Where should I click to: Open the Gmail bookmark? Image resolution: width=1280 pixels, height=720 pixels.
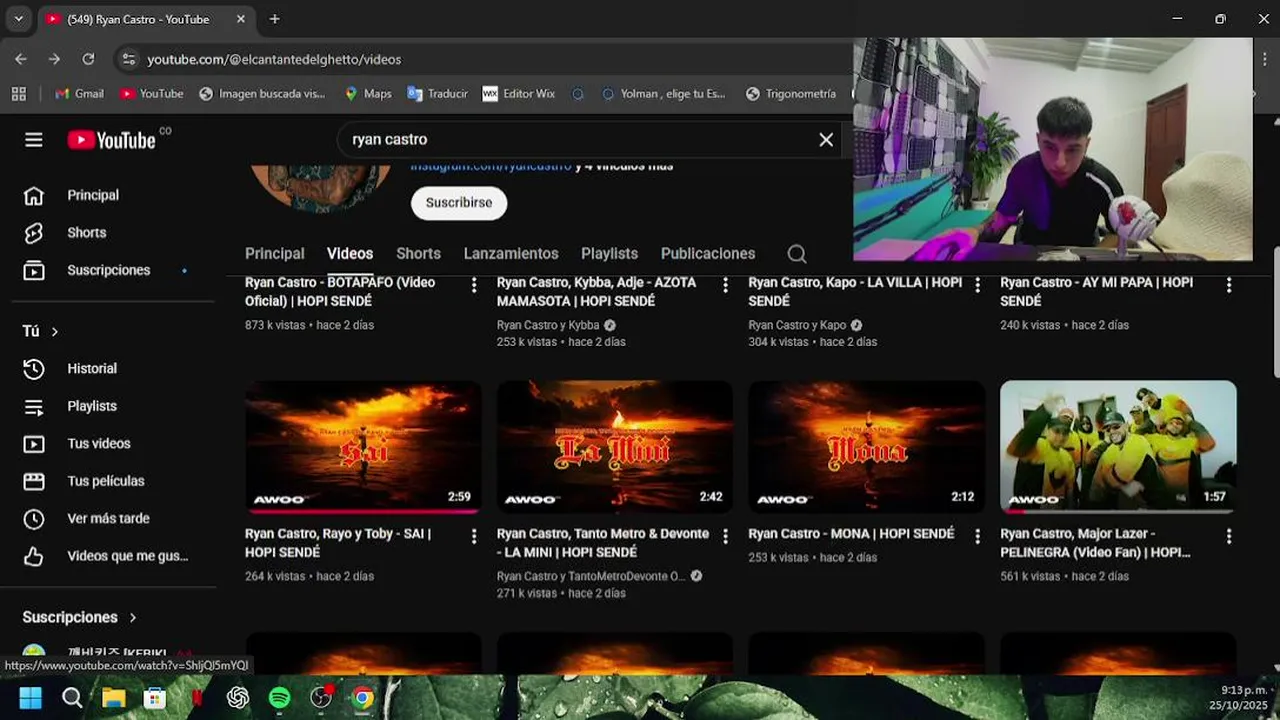(79, 93)
